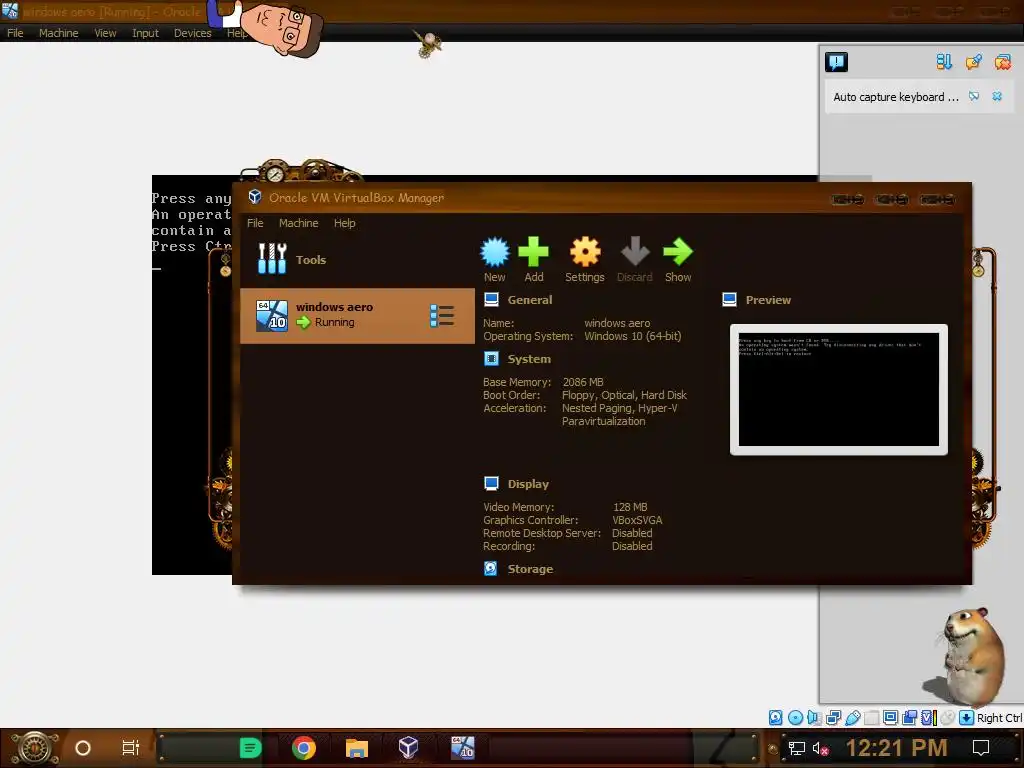The image size is (1024, 768).
Task: Click the display status bar icon
Action: tap(890, 718)
